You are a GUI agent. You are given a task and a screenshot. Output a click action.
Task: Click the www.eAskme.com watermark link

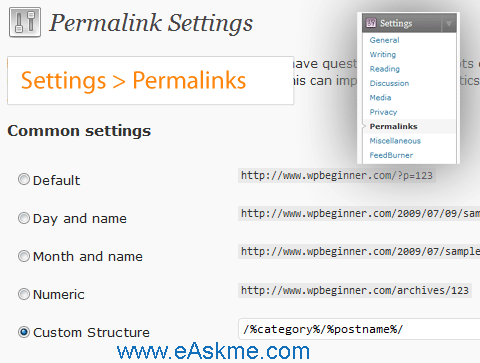213,351
